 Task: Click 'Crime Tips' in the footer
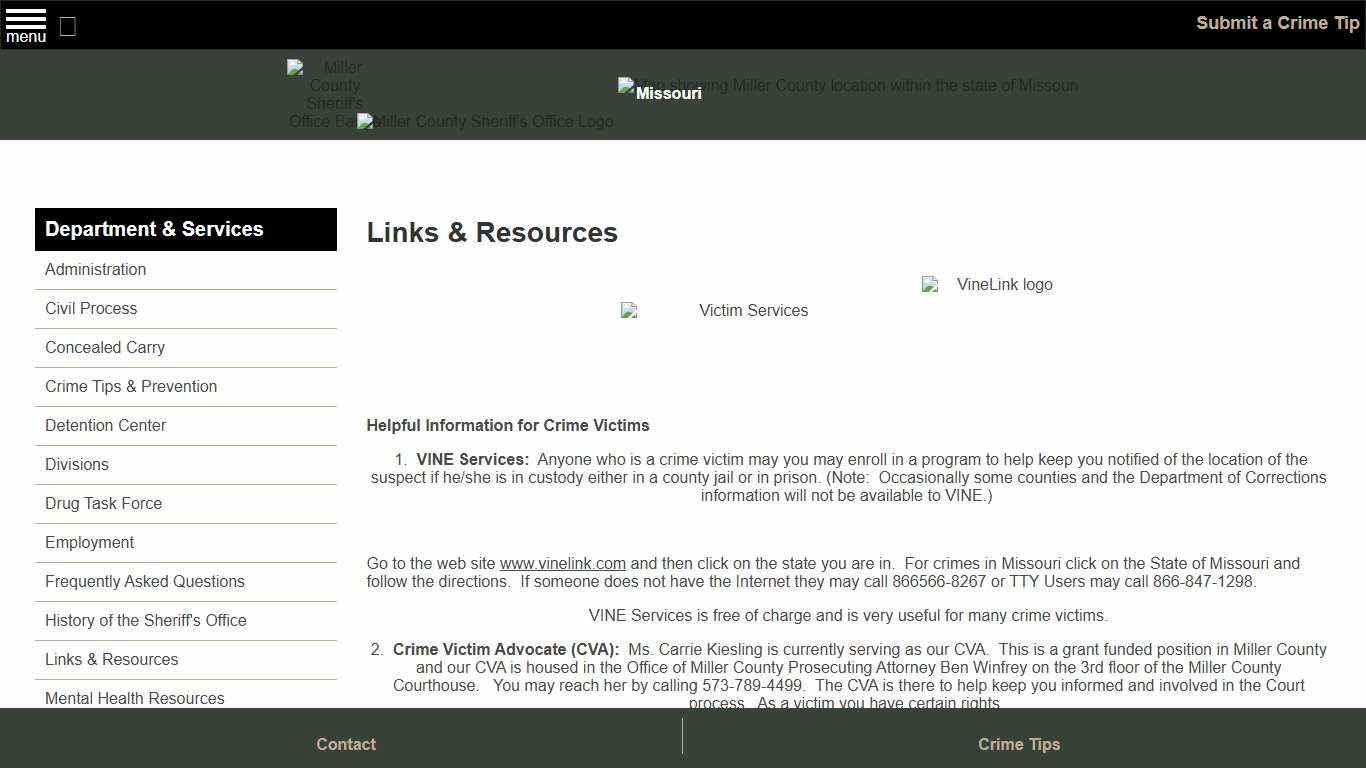point(1019,744)
